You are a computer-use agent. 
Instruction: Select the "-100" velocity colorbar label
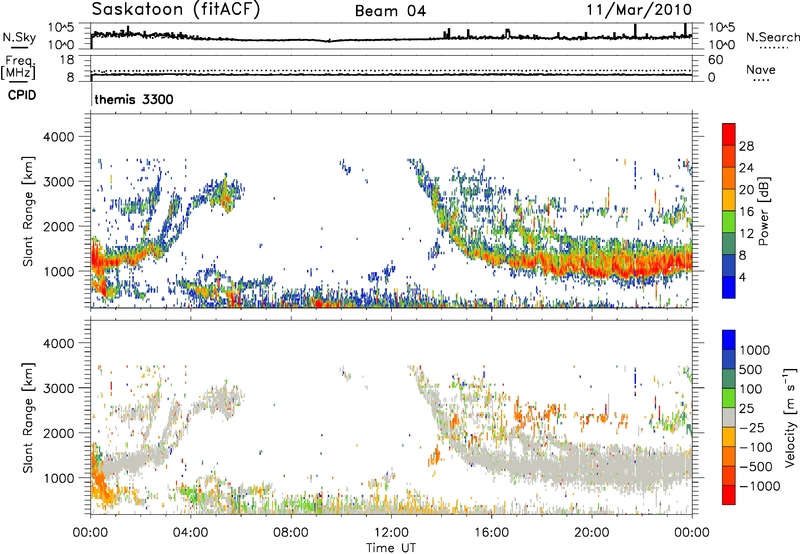coord(756,447)
